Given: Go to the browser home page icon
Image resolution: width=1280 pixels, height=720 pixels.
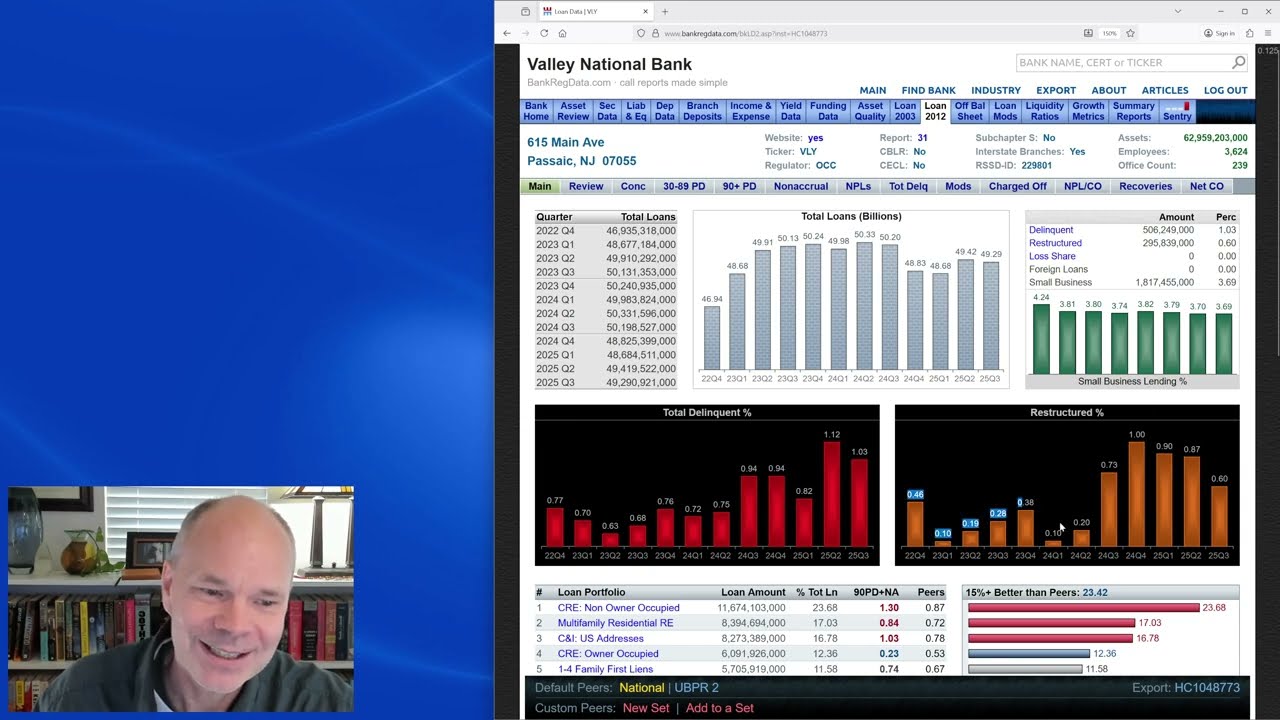Looking at the screenshot, I should 562,33.
